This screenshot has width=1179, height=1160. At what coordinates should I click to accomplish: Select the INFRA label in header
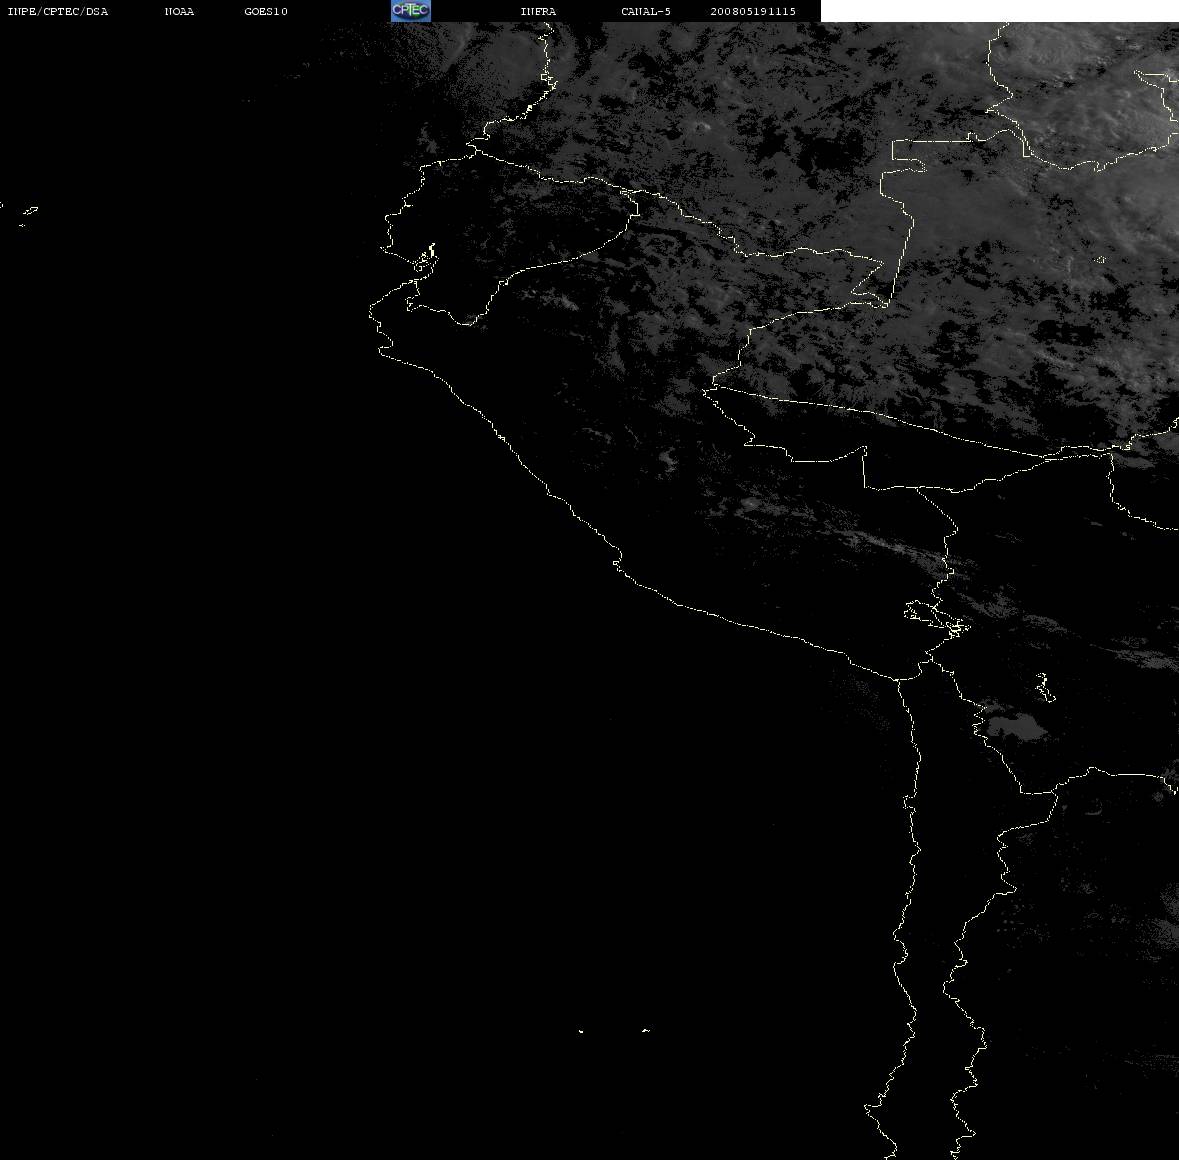coord(538,11)
